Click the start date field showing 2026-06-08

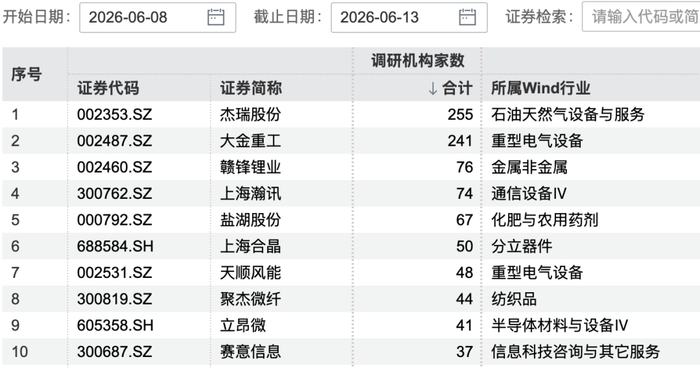[158, 17]
